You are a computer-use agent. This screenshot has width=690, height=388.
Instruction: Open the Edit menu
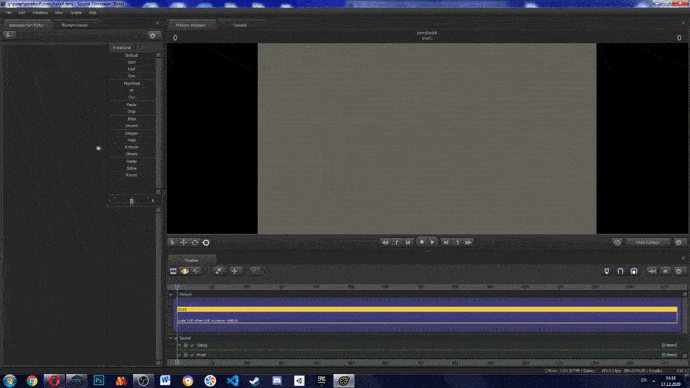22,13
